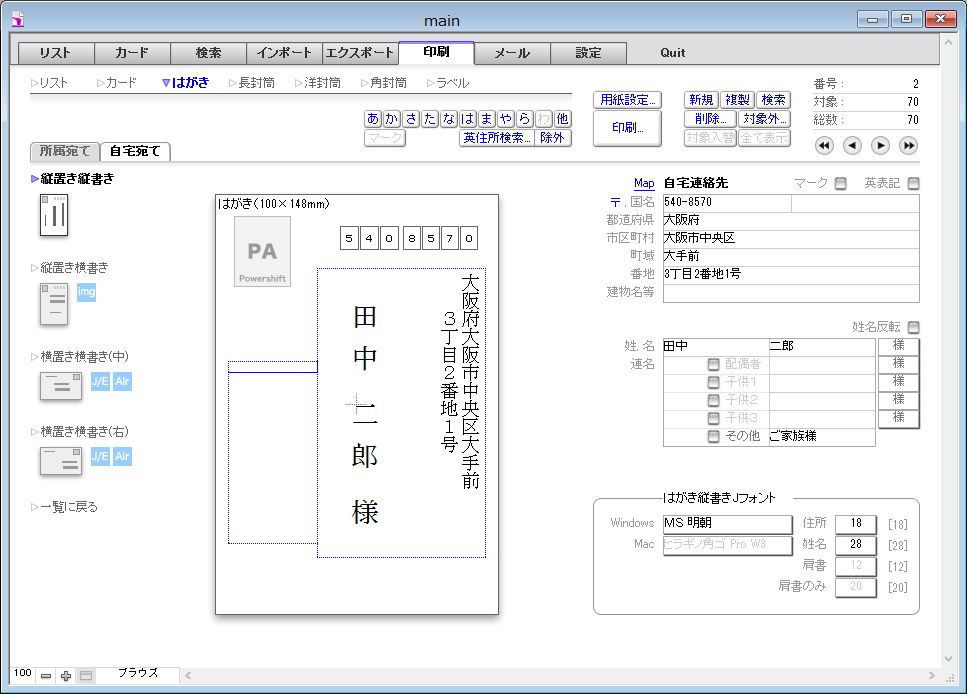Jump to the first record button
Image resolution: width=967 pixels, height=694 pixels.
click(824, 146)
